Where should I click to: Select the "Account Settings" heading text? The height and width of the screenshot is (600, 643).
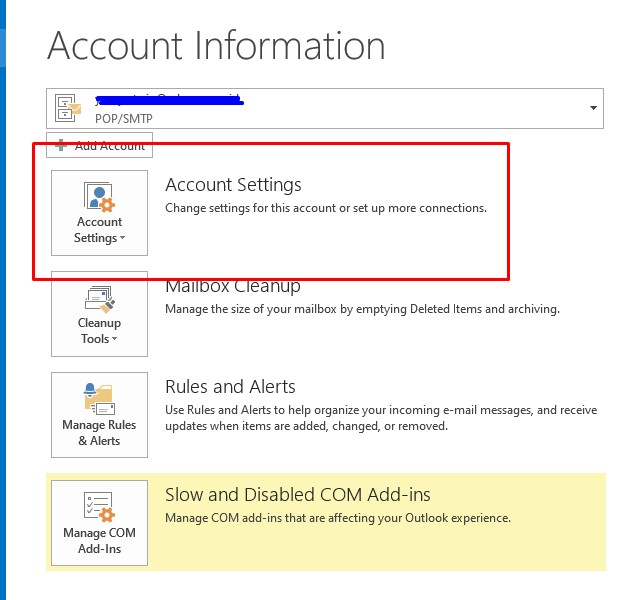coord(233,185)
